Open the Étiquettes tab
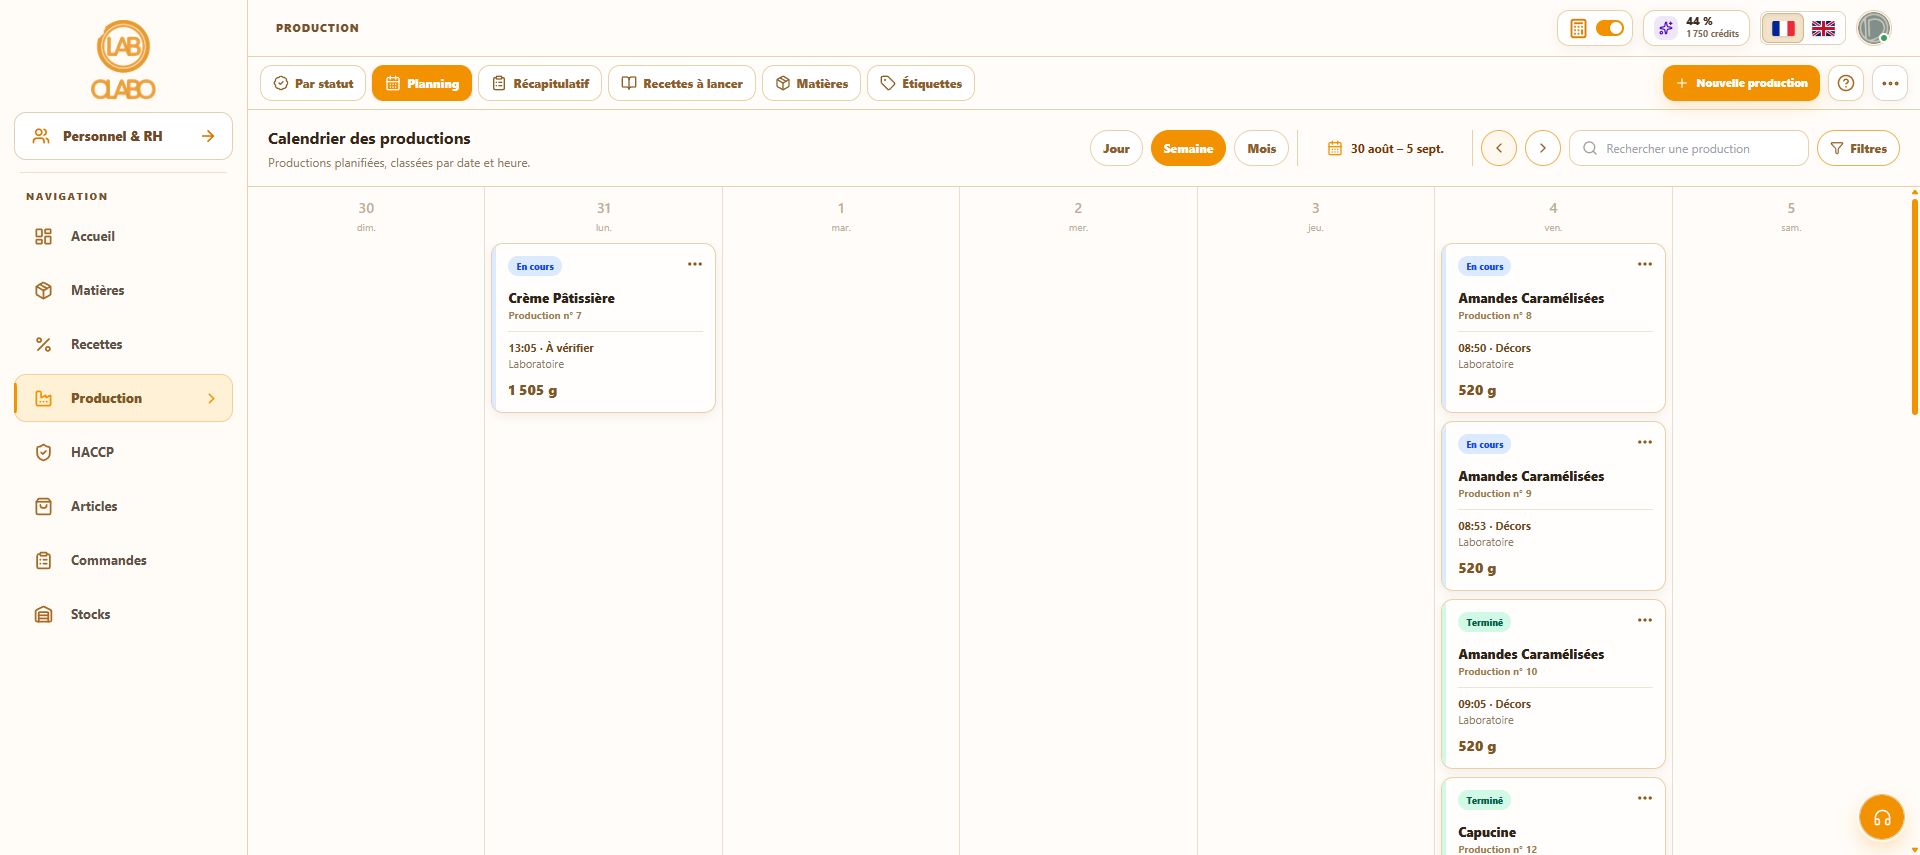 pos(921,83)
